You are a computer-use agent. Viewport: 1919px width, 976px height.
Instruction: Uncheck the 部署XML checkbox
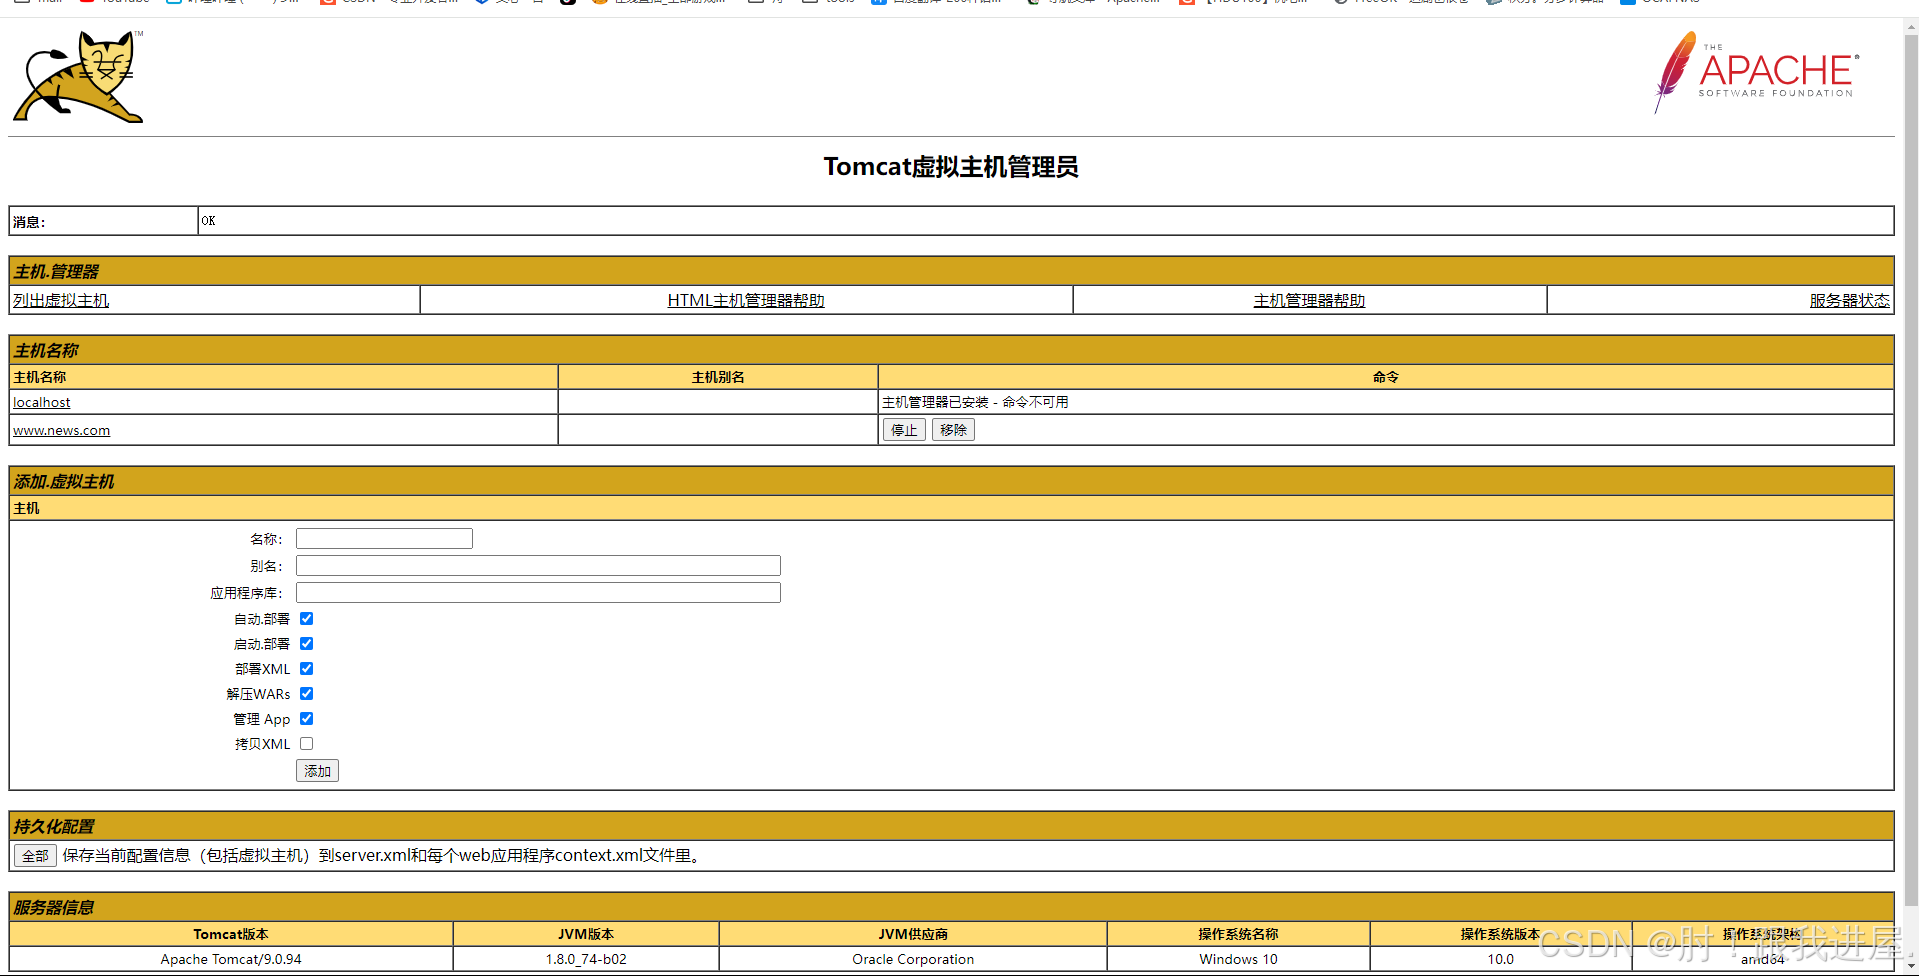click(307, 669)
